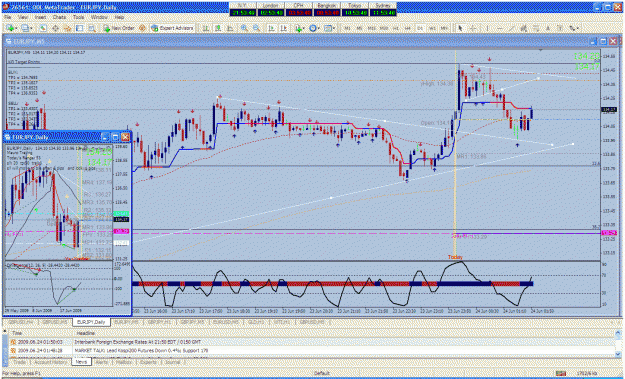Open the View menu
The height and width of the screenshot is (379, 625).
click(23, 18)
